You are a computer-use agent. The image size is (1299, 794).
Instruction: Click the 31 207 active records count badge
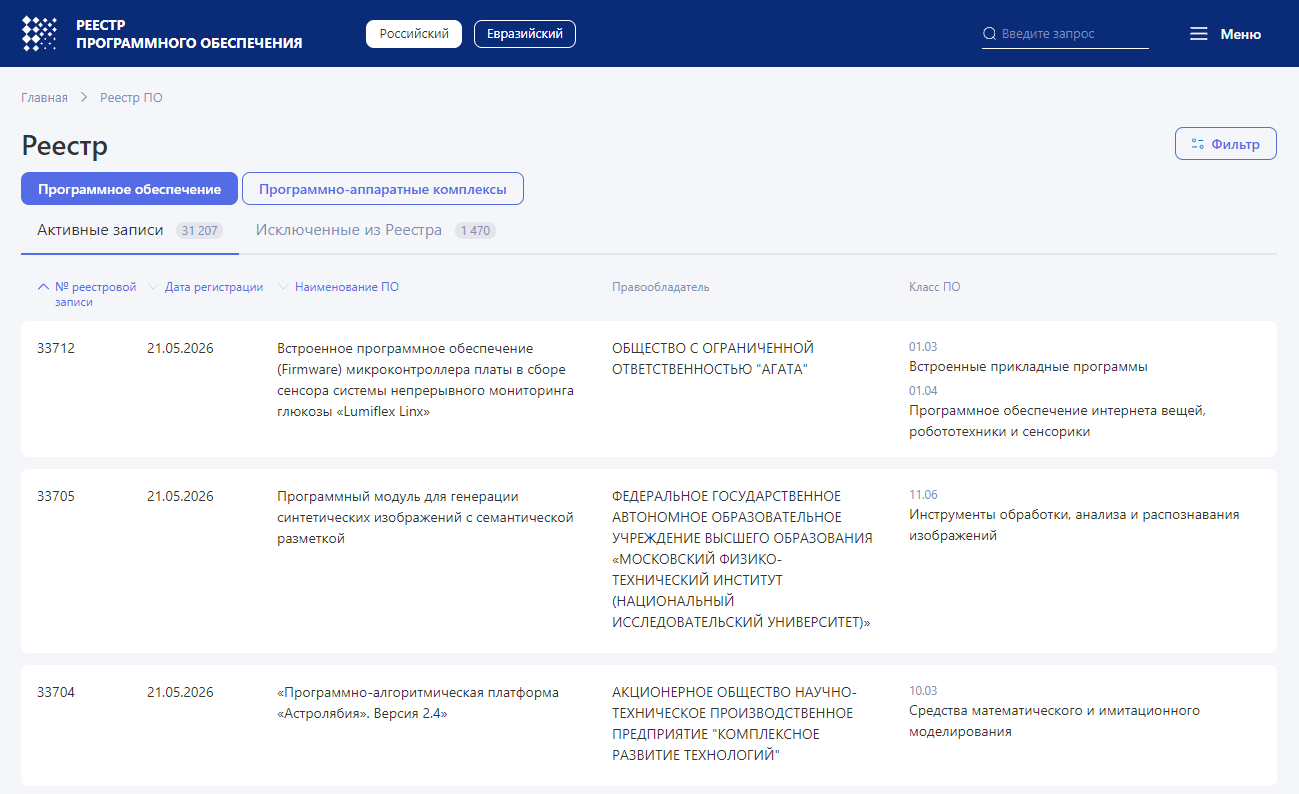(x=199, y=231)
